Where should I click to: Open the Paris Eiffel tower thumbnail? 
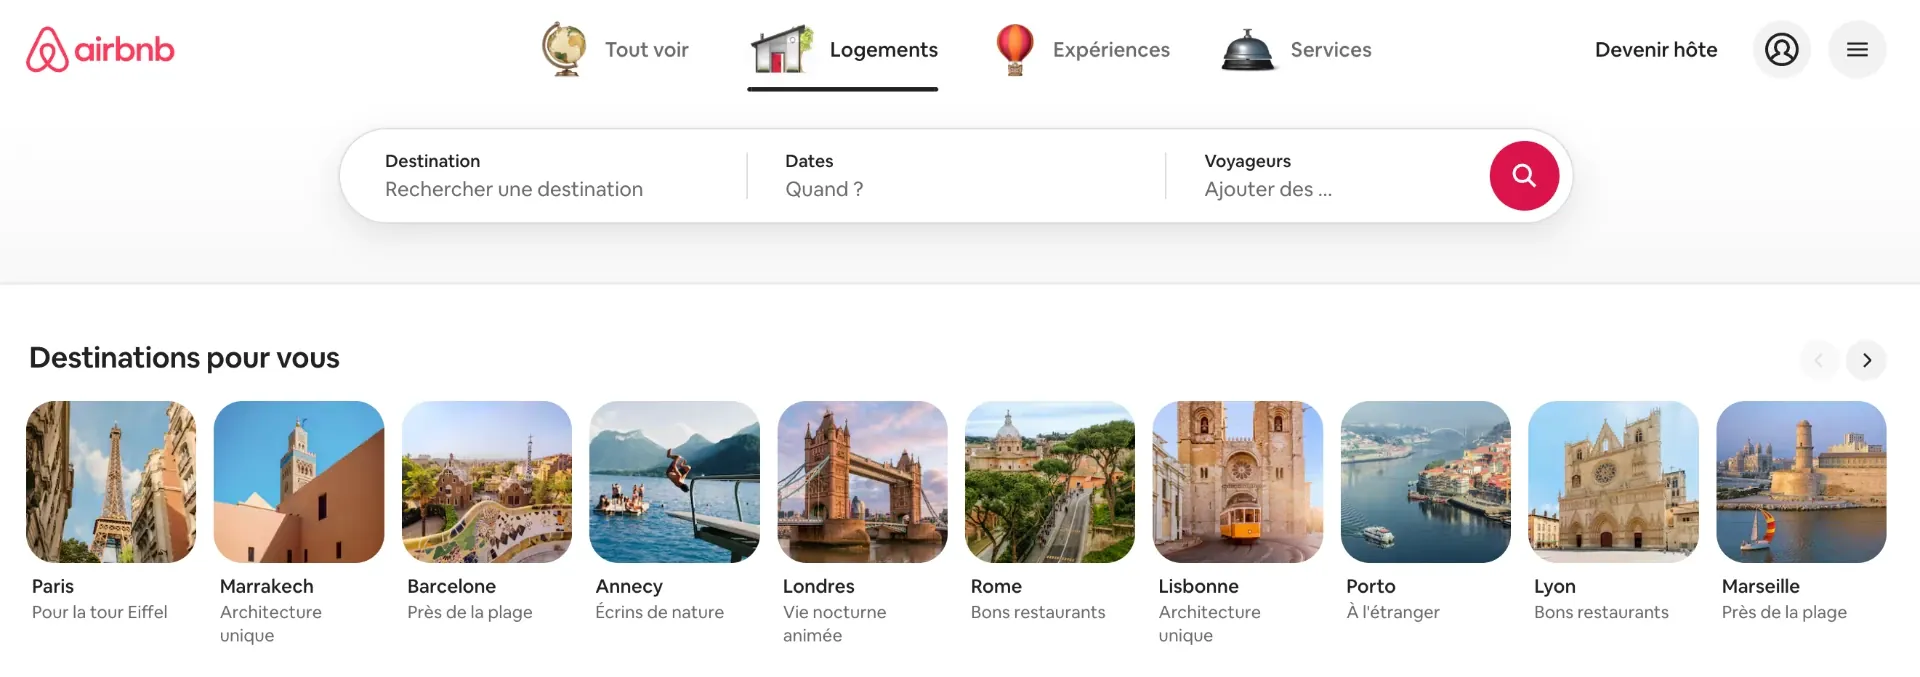tap(111, 482)
